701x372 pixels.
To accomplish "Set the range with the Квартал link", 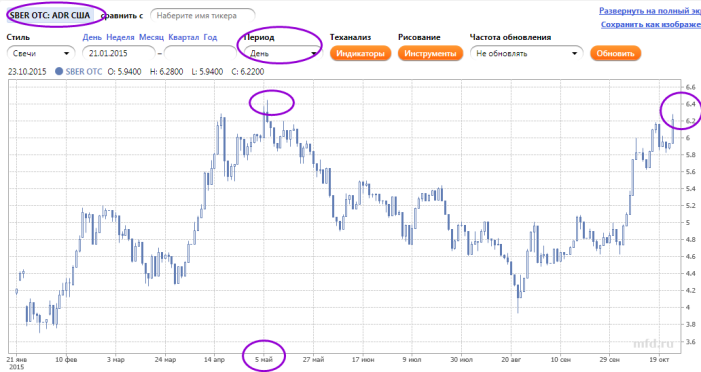I will [x=184, y=38].
